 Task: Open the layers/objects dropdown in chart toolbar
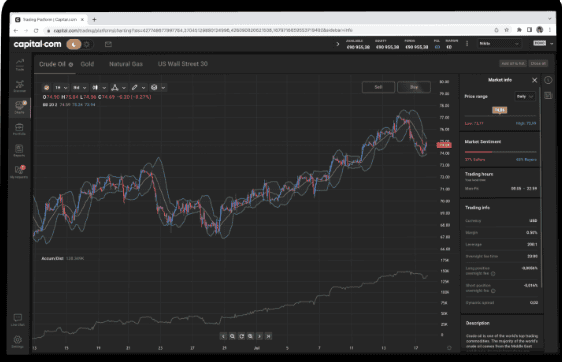pos(158,87)
